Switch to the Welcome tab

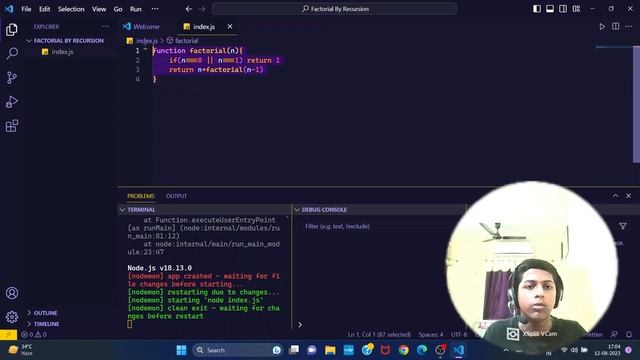coord(141,27)
